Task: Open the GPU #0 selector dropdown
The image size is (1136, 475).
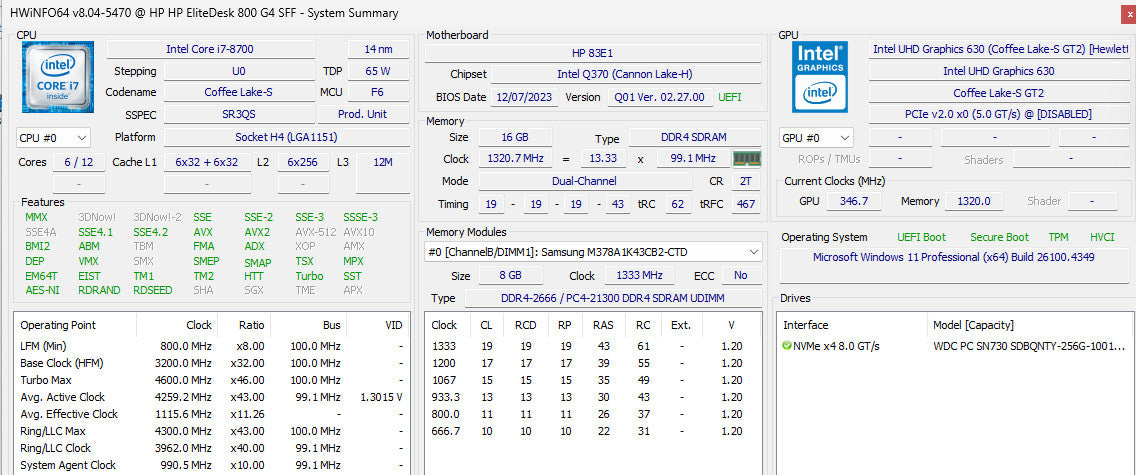Action: pyautogui.click(x=816, y=138)
